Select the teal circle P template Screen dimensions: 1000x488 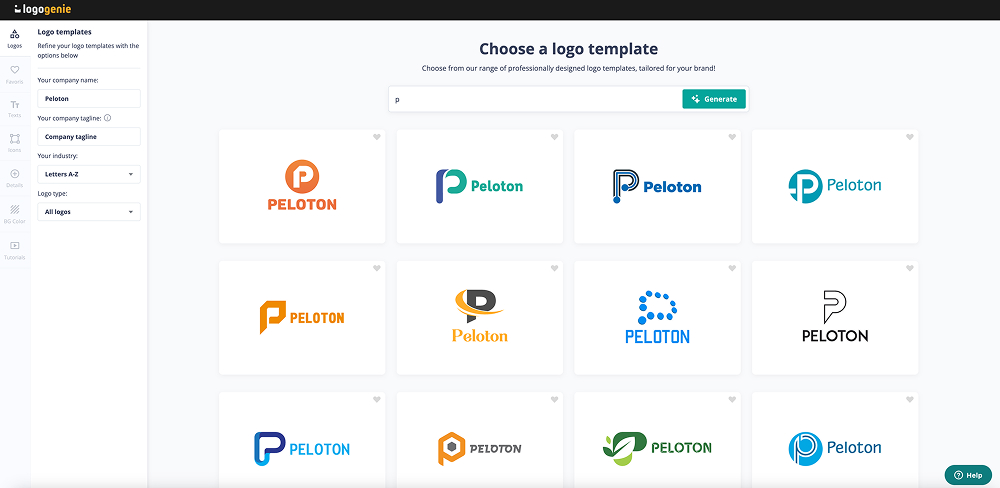tap(835, 186)
